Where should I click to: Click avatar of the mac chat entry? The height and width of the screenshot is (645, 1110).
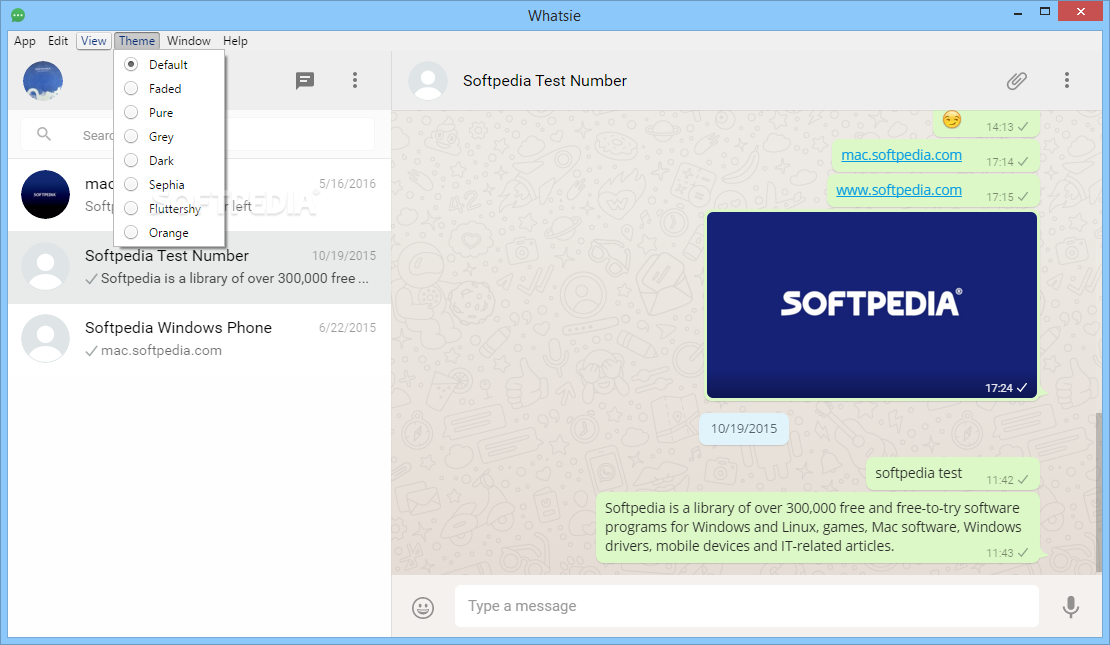pyautogui.click(x=45, y=195)
